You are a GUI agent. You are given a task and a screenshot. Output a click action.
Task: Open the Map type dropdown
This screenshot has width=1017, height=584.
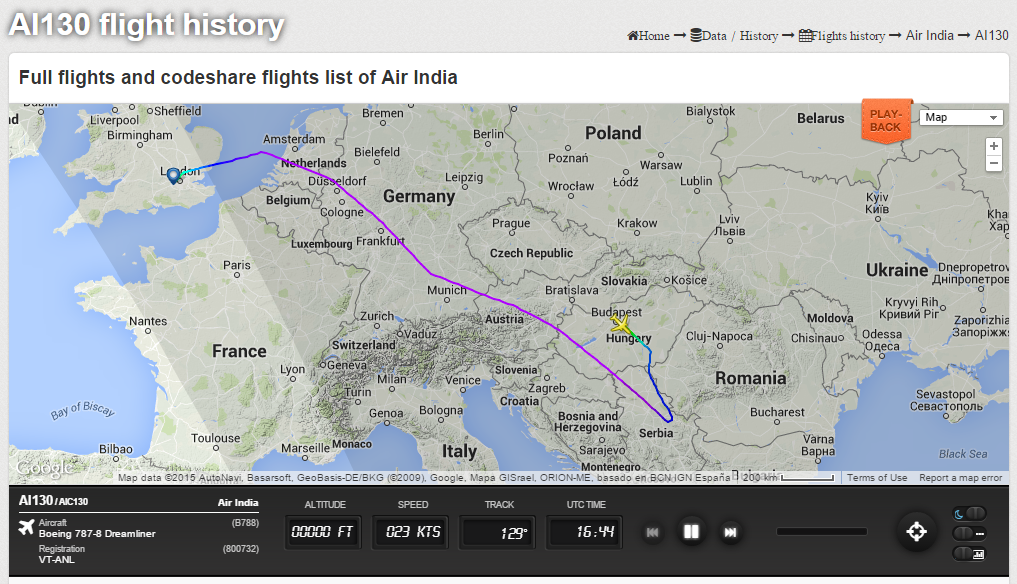pos(959,117)
